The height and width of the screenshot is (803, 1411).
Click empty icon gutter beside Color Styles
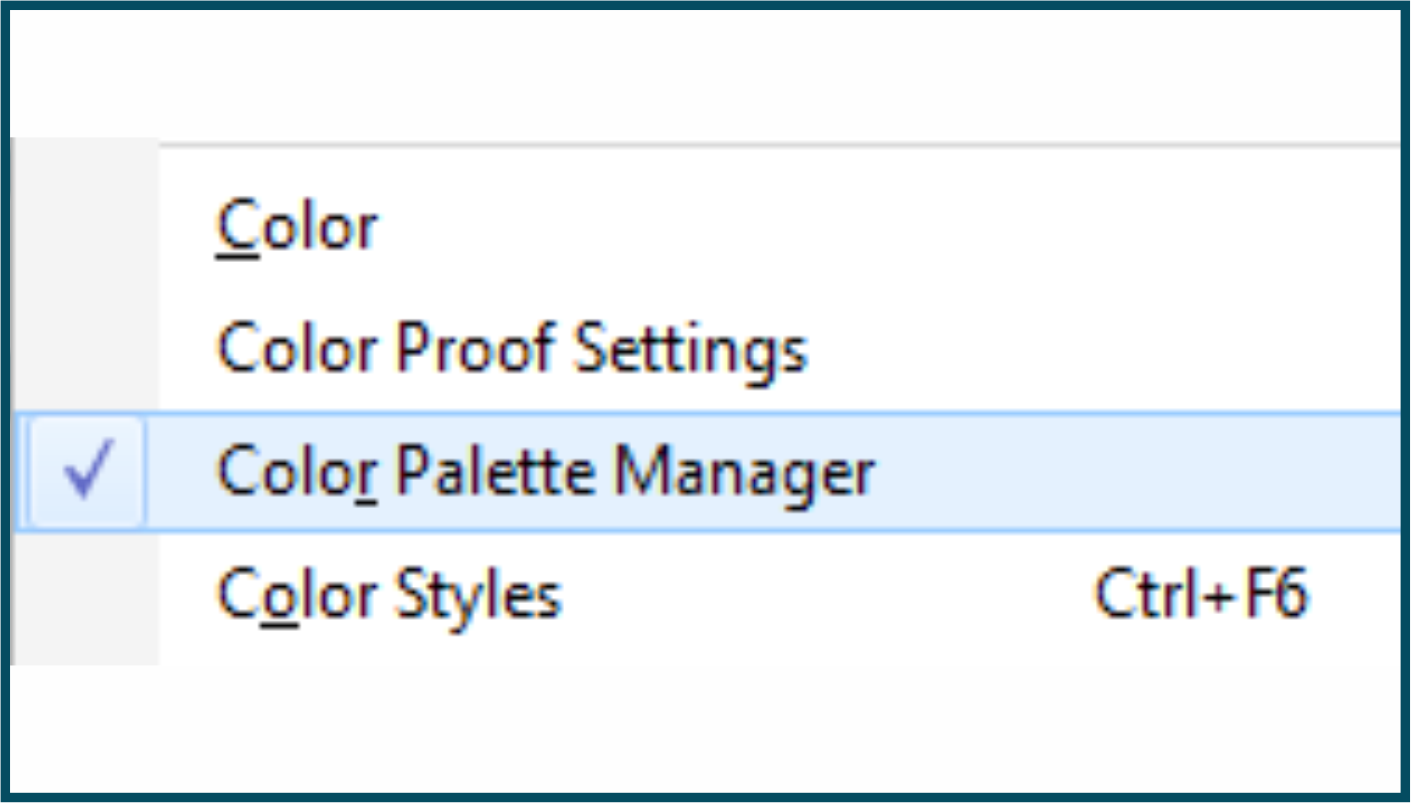(x=85, y=595)
